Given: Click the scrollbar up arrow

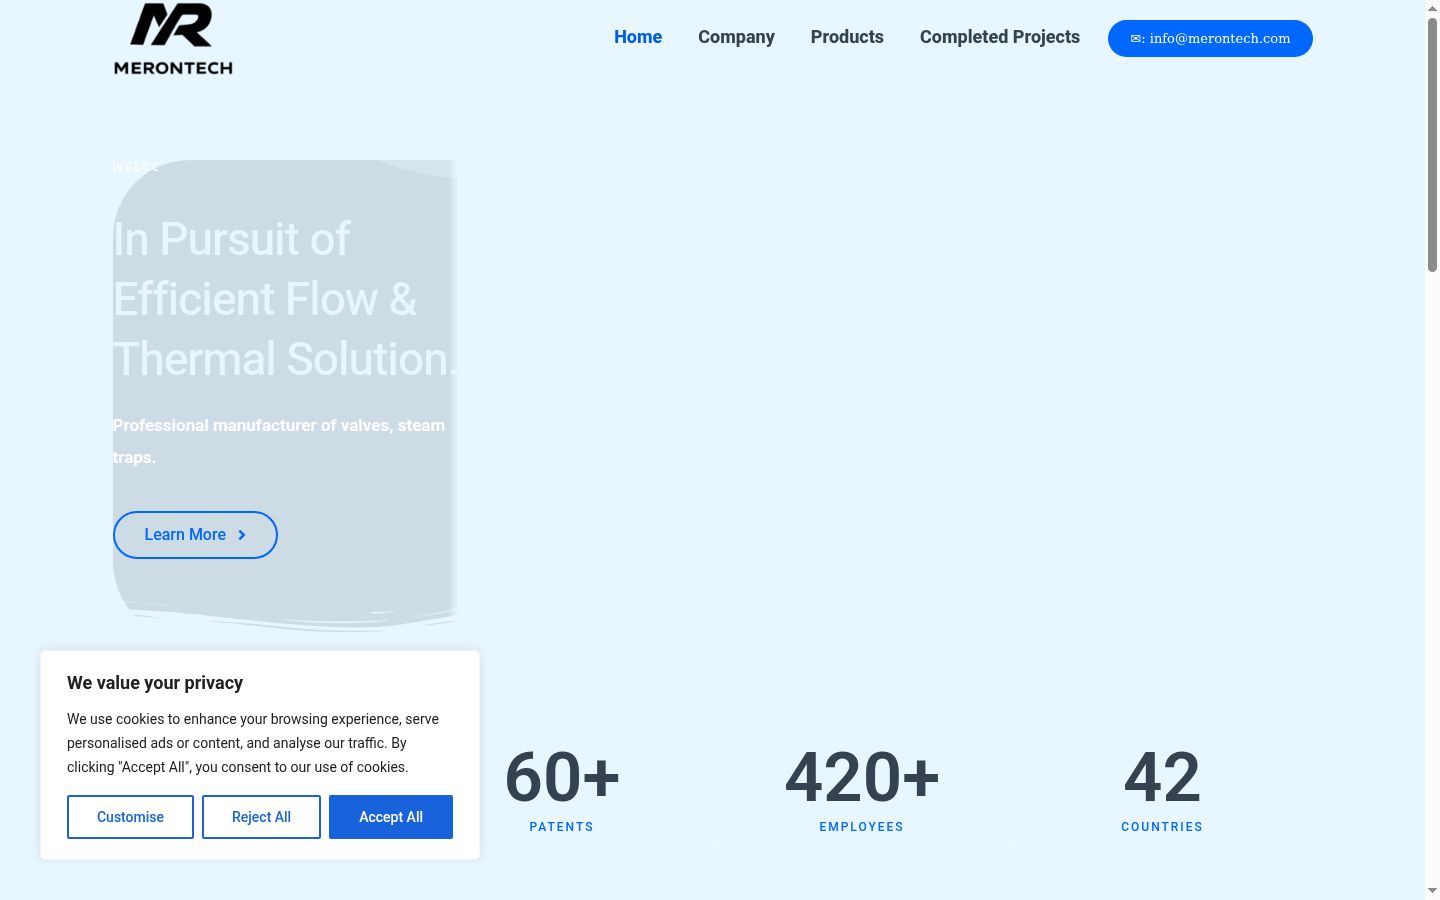Looking at the screenshot, I should [x=1432, y=7].
